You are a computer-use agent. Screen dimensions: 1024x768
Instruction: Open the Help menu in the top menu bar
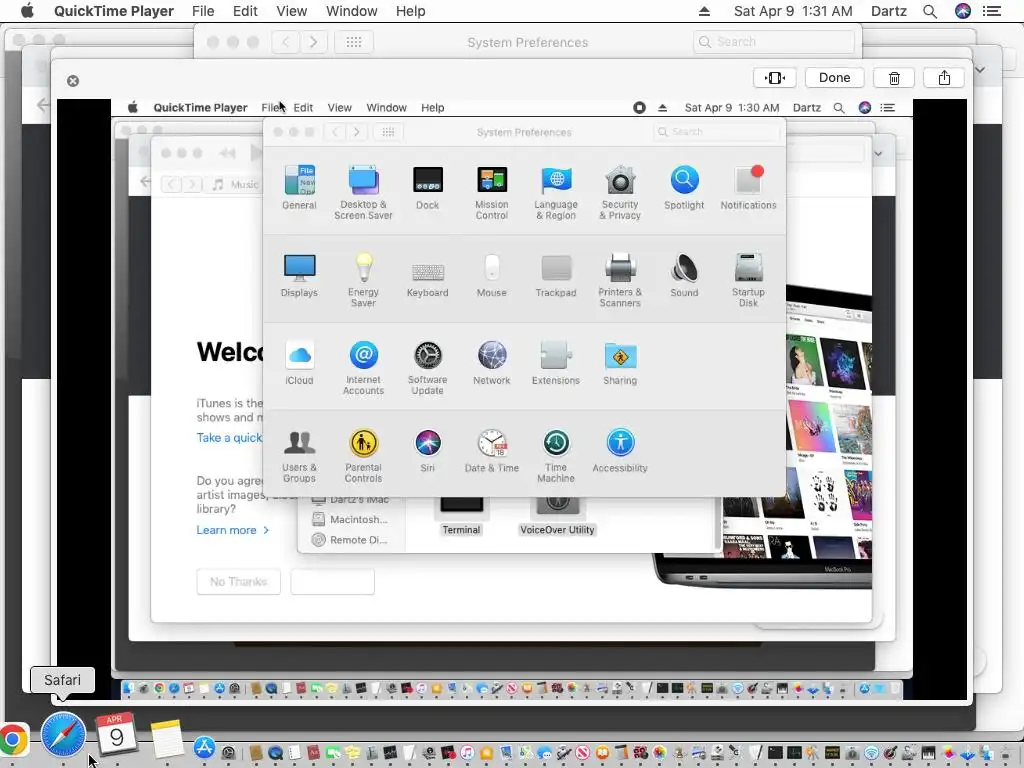[410, 11]
